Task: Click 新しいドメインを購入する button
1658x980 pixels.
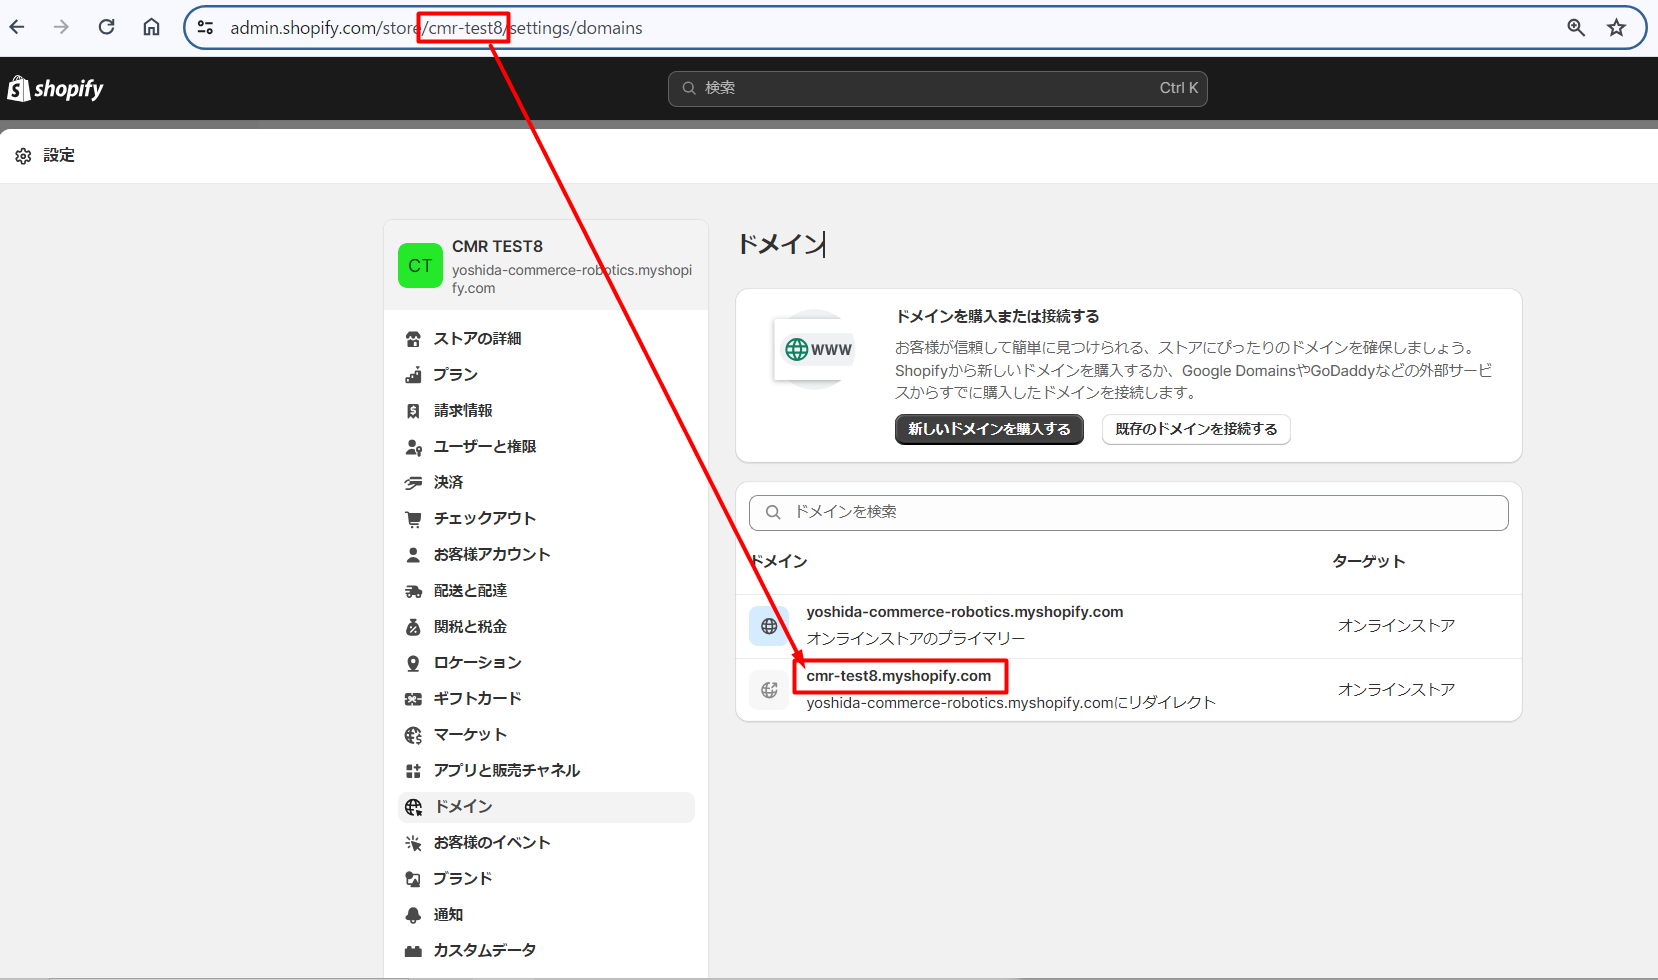Action: pos(989,429)
